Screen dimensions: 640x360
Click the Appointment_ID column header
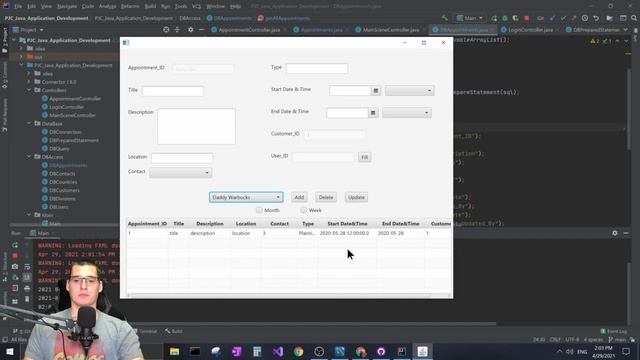(147, 224)
